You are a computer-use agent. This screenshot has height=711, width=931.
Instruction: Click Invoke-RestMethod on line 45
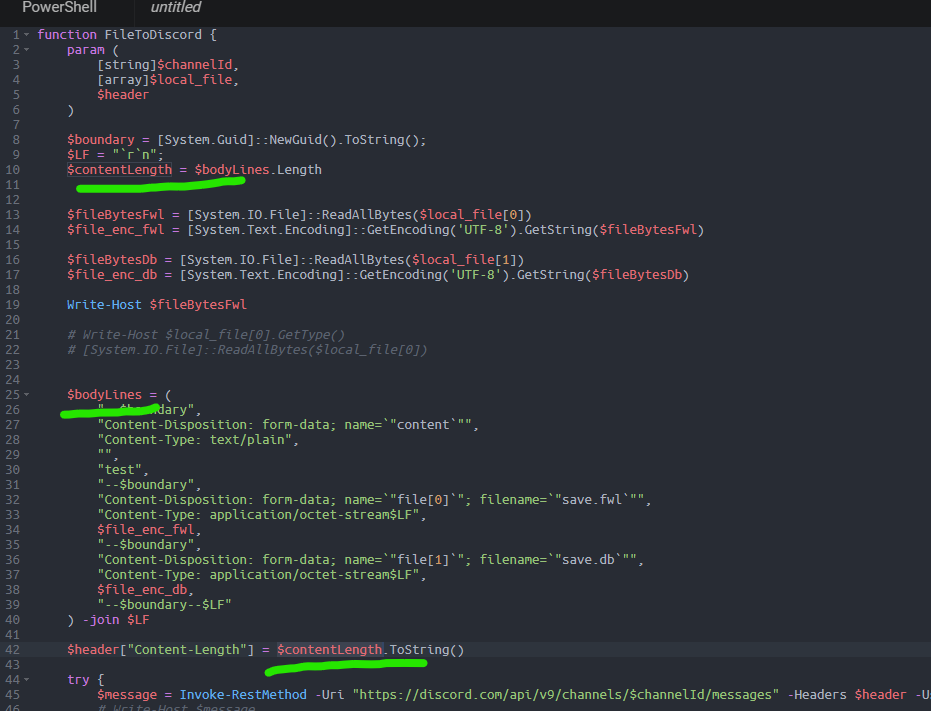(x=243, y=695)
